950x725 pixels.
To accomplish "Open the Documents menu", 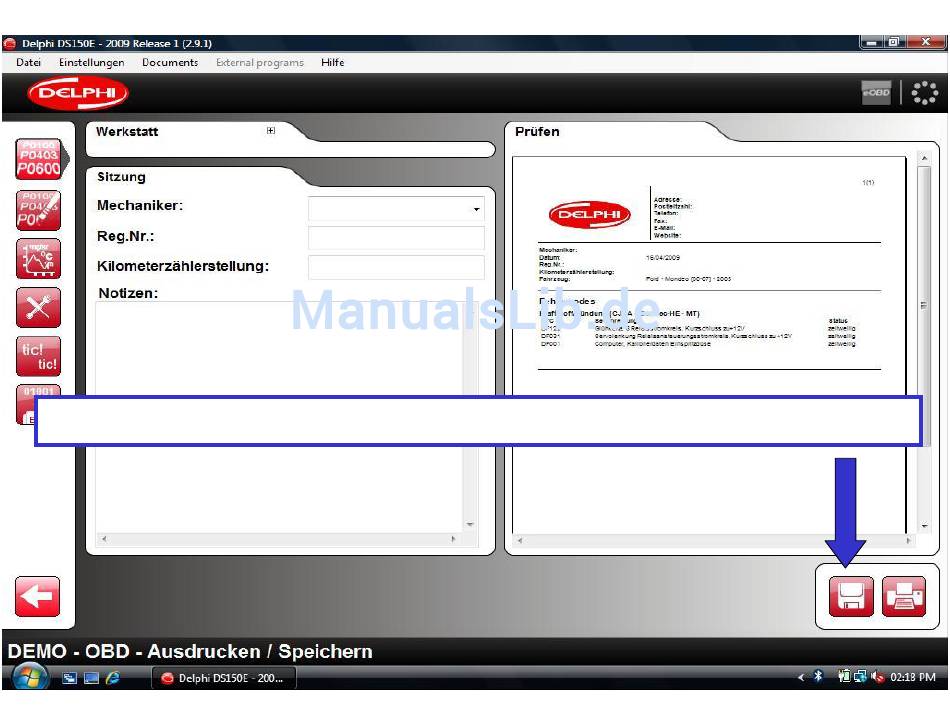I will click(170, 62).
